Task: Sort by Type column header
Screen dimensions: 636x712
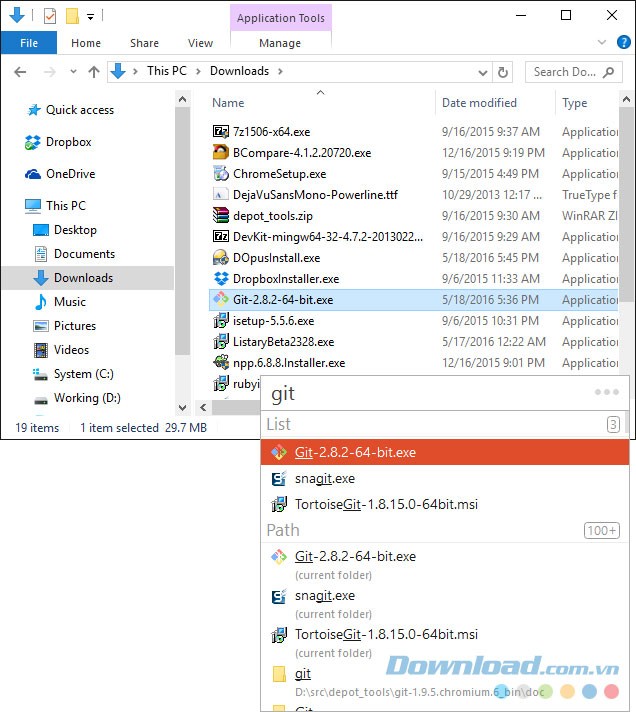Action: coord(575,103)
